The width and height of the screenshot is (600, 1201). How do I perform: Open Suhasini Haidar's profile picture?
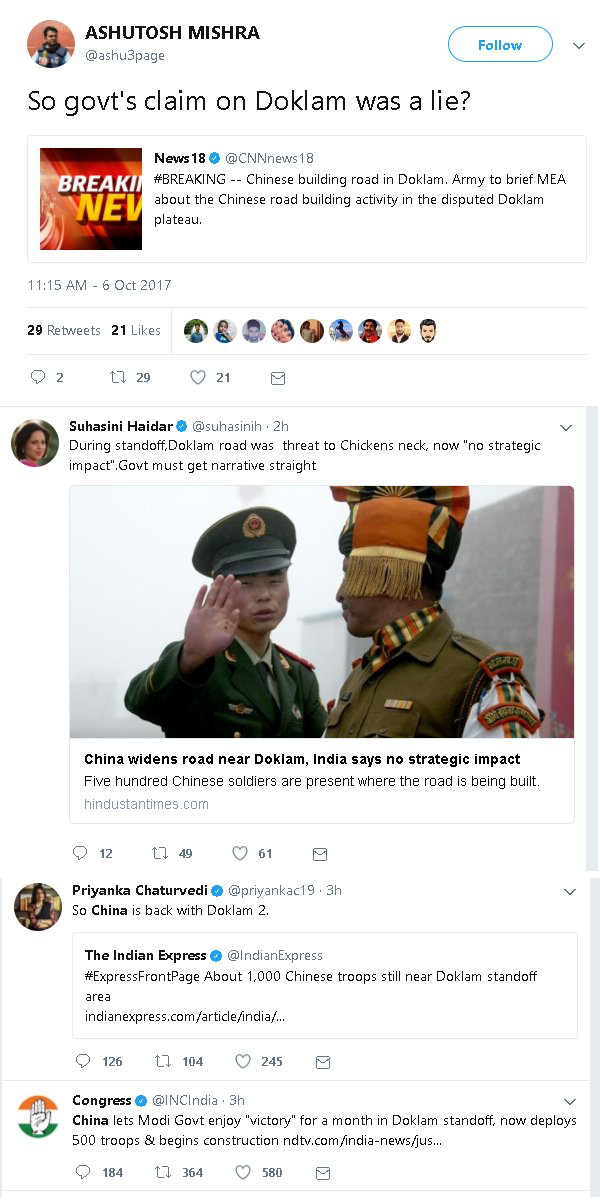(x=35, y=443)
